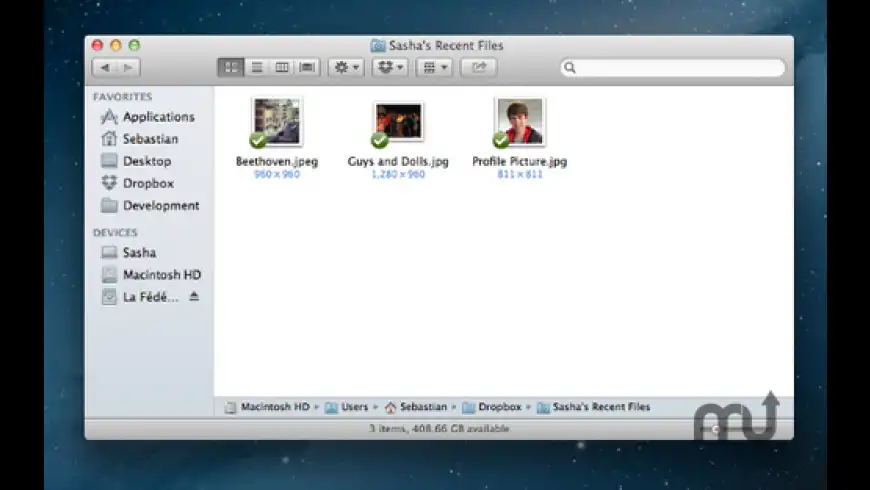Open Applications in the sidebar
The image size is (870, 490).
click(158, 117)
